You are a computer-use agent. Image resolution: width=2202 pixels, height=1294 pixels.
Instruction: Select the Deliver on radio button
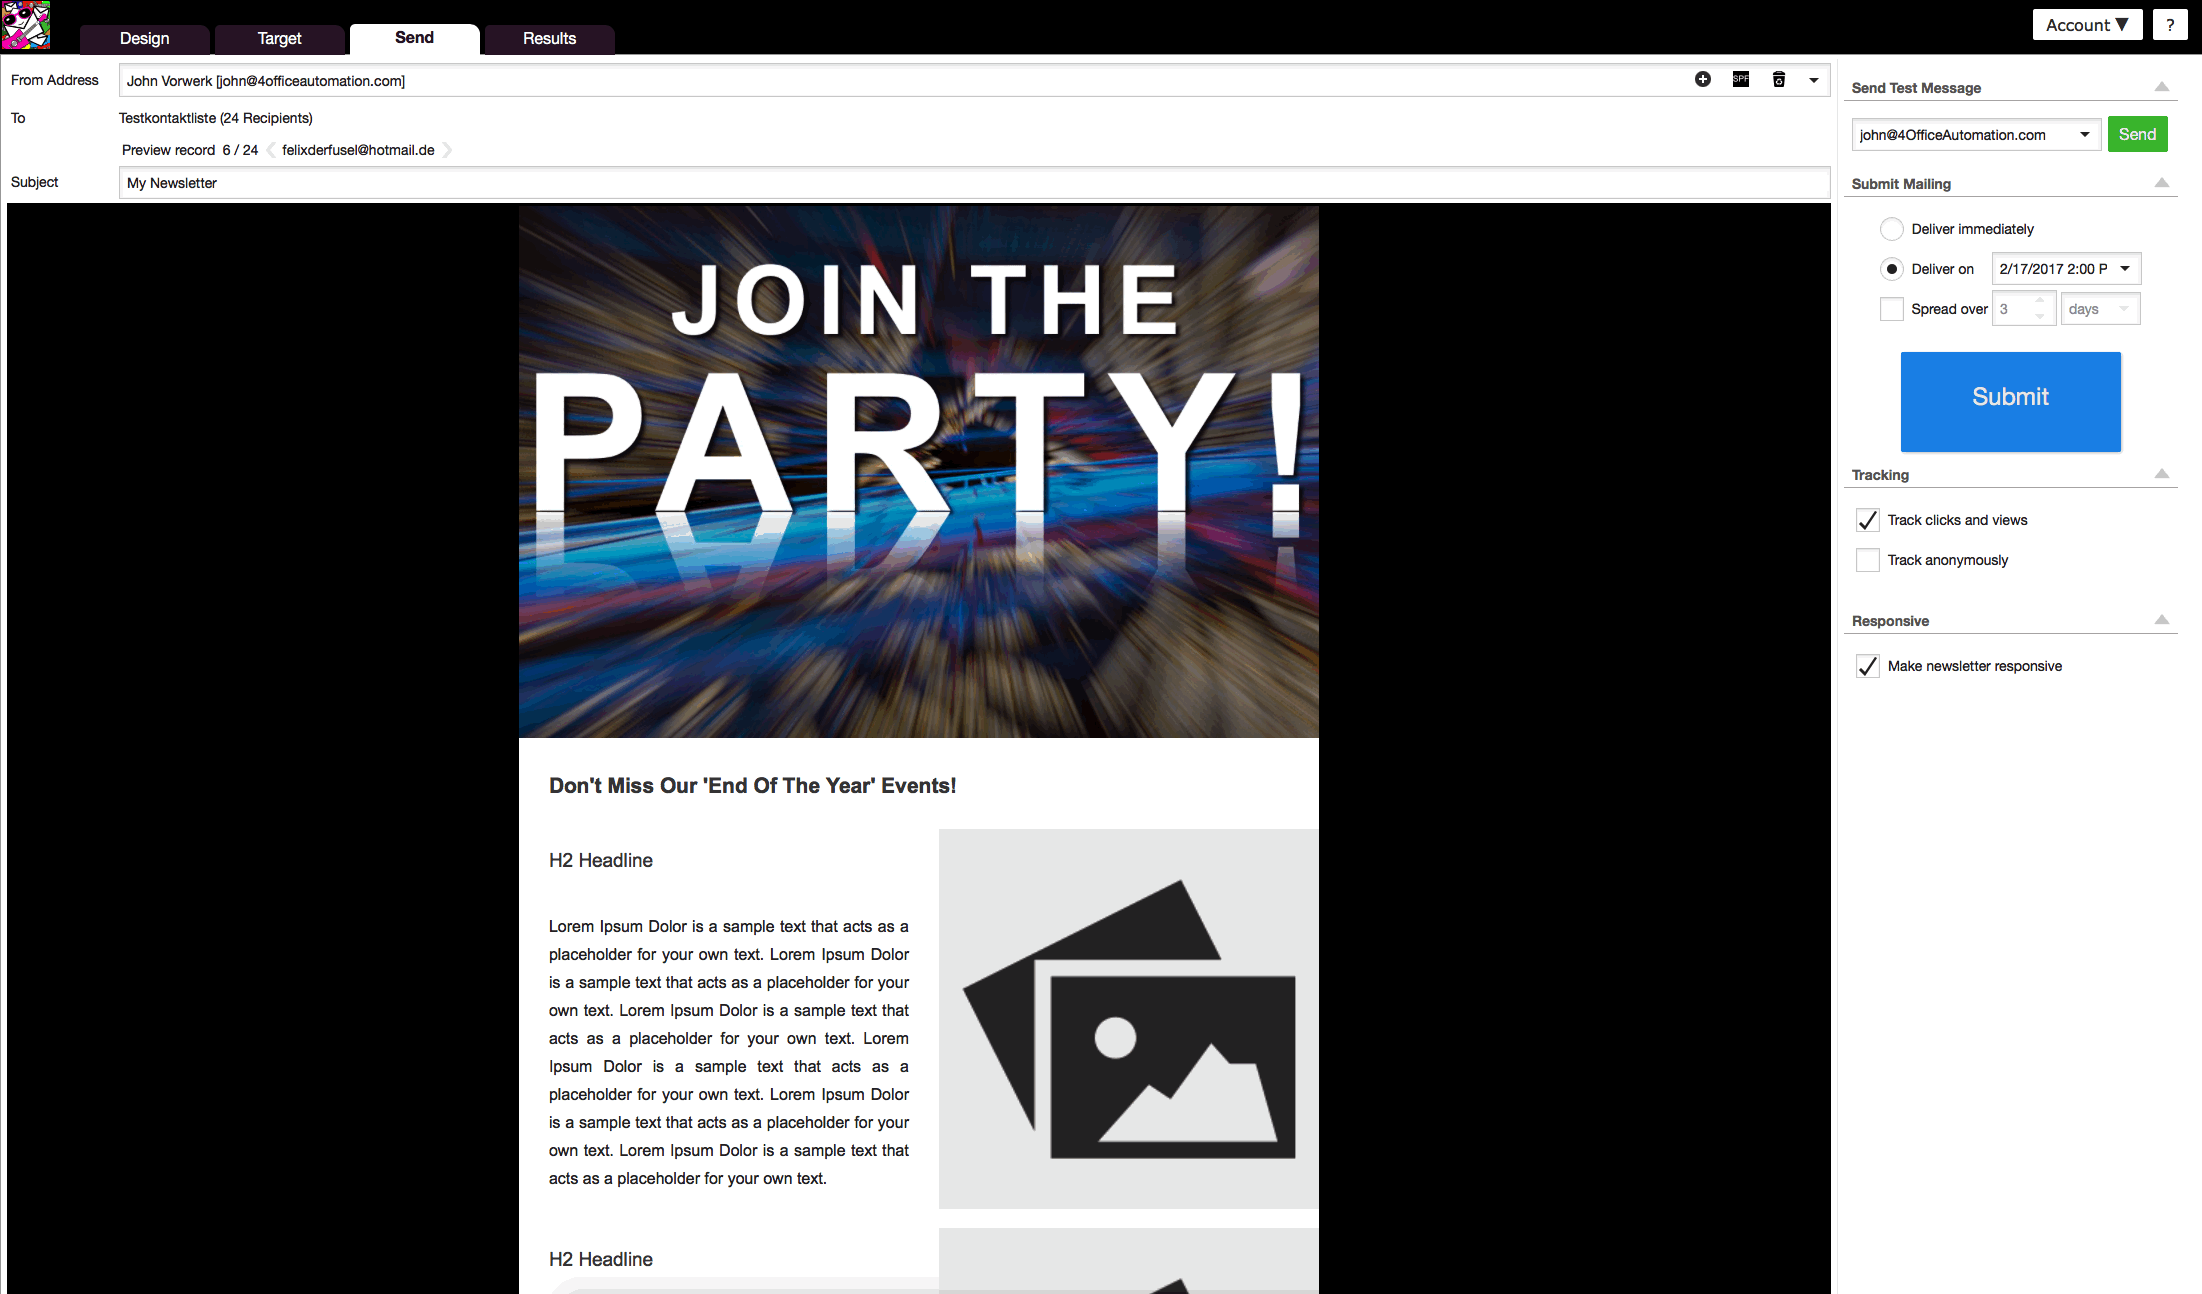pos(1892,269)
